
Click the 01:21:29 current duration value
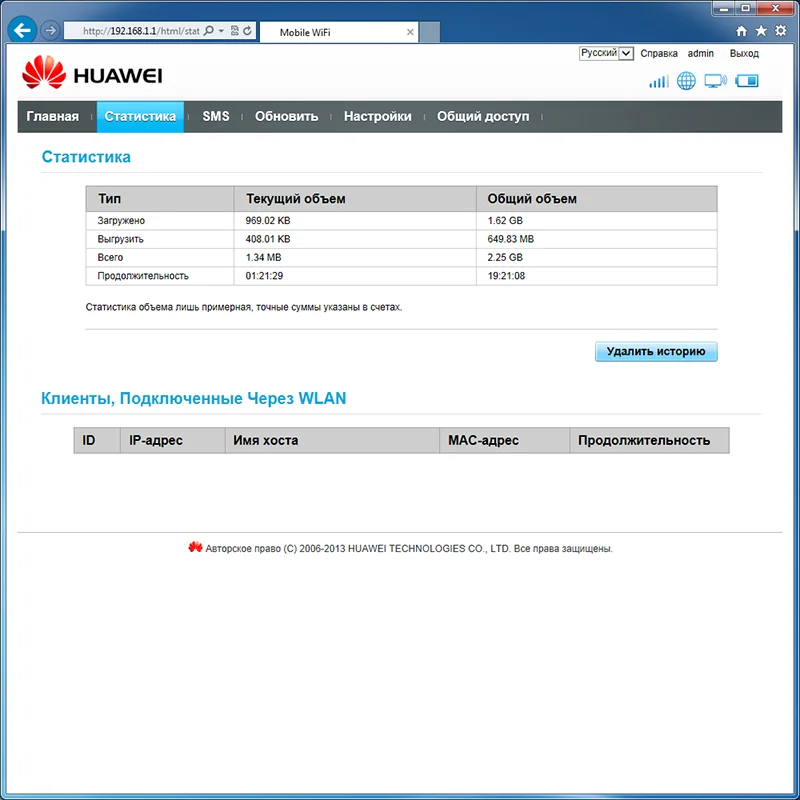(x=264, y=276)
